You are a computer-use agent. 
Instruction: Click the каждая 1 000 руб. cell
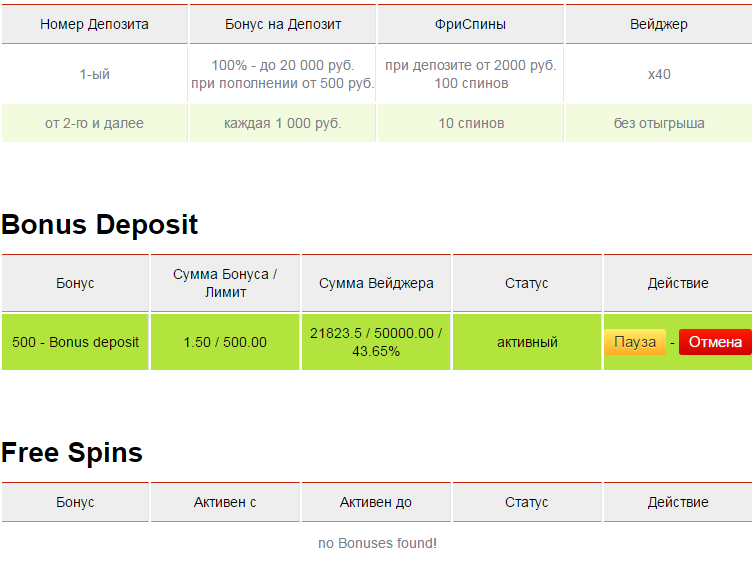tap(282, 124)
